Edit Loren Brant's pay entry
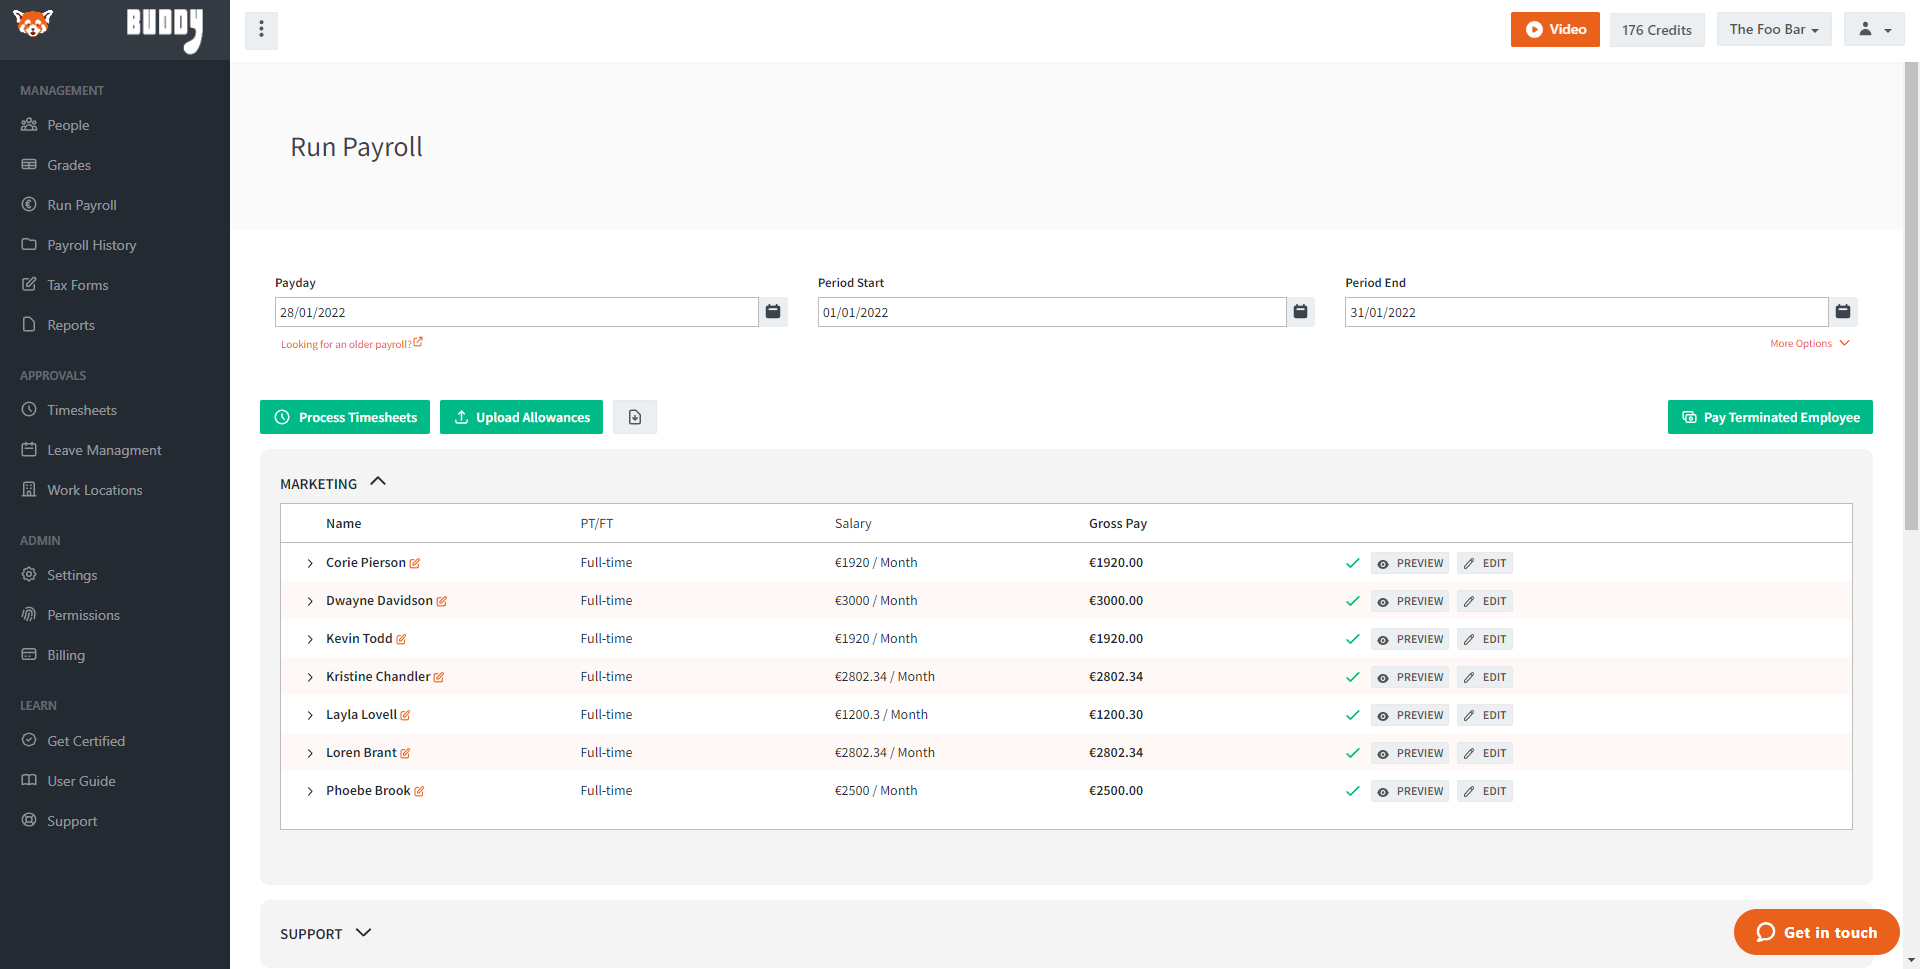 pos(1485,753)
